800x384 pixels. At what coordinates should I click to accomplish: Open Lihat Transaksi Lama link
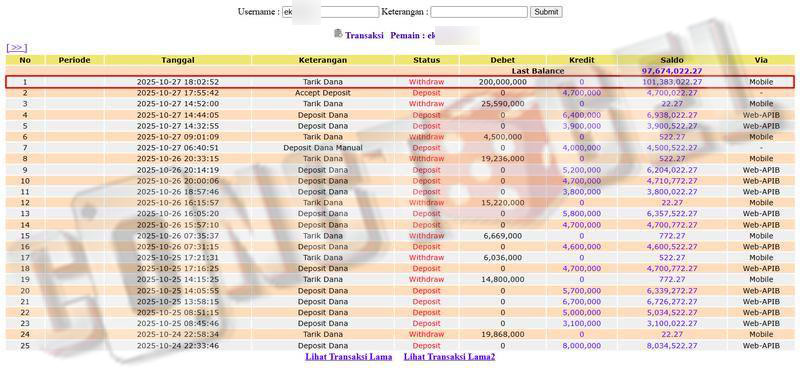(348, 357)
